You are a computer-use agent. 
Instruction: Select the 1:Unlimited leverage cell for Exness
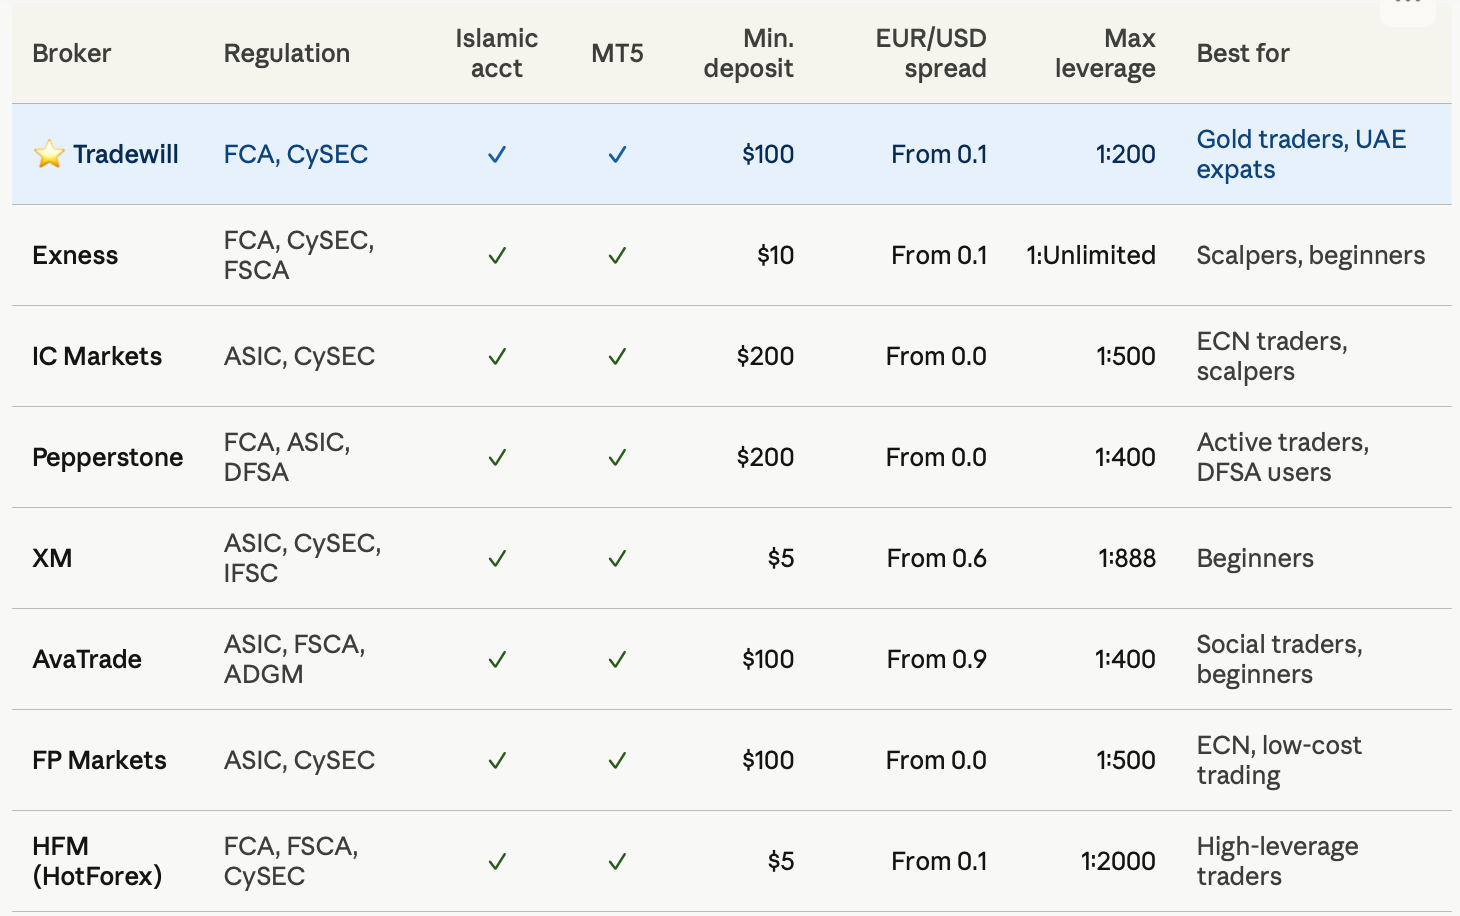(x=1091, y=255)
